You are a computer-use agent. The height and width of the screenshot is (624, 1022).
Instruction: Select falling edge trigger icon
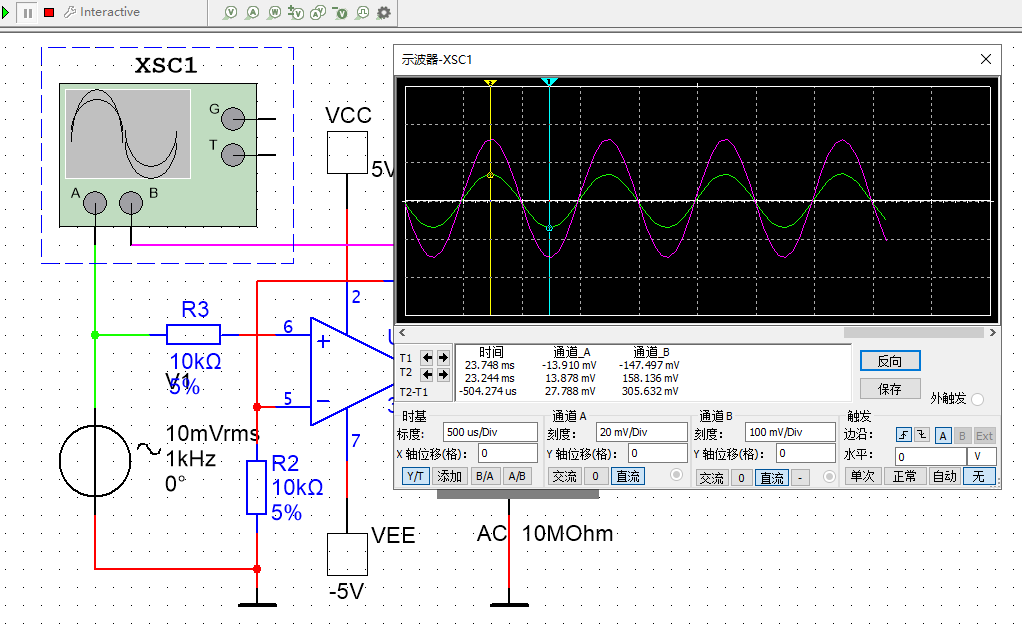(x=922, y=435)
